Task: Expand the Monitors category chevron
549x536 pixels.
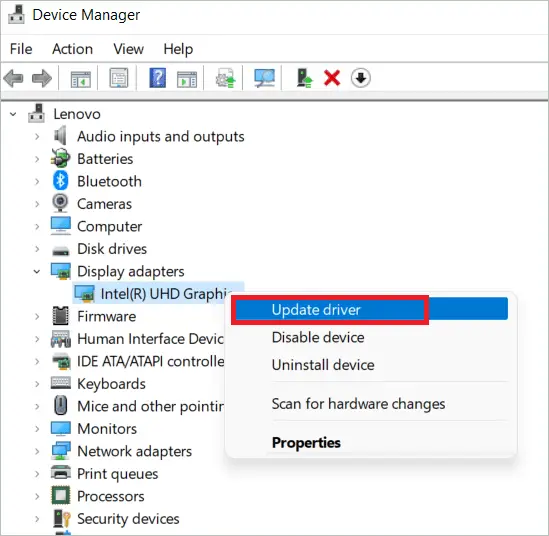Action: (37, 429)
